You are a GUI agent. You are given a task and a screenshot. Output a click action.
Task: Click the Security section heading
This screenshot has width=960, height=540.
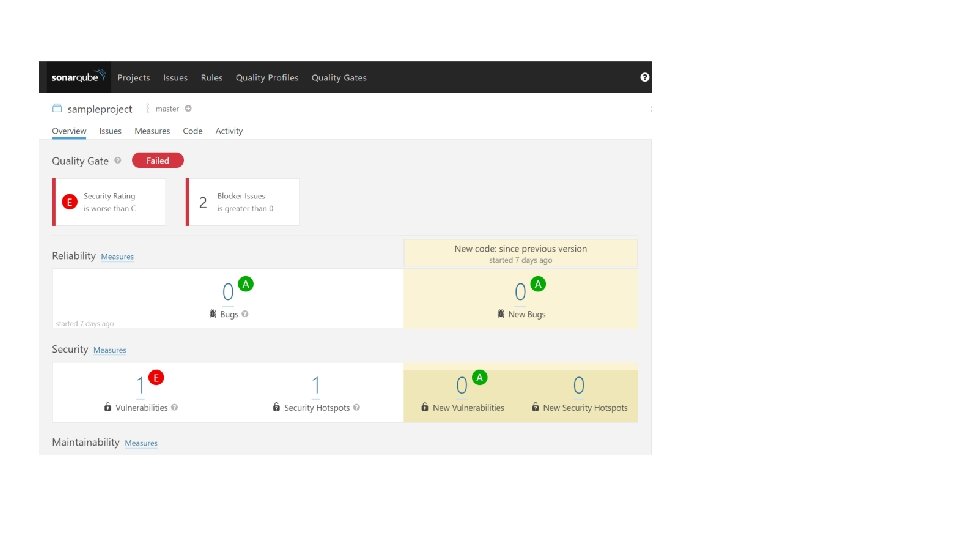pyautogui.click(x=70, y=349)
